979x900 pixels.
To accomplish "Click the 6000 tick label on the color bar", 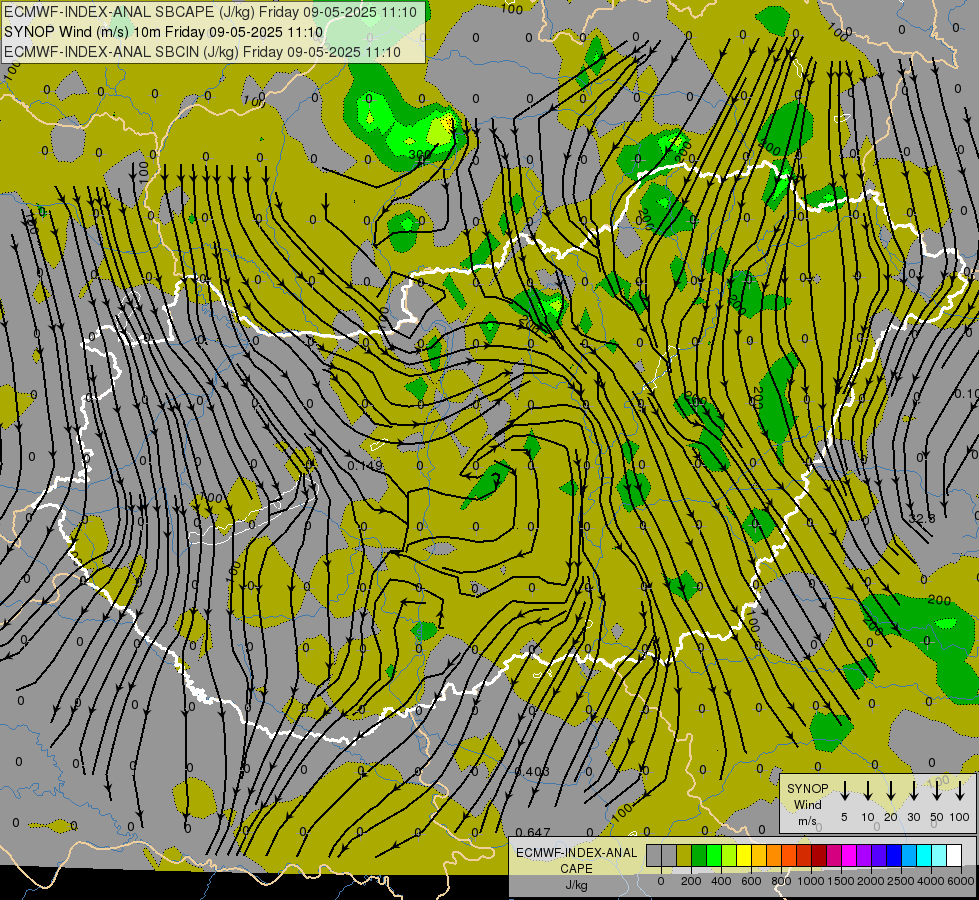I will point(961,881).
